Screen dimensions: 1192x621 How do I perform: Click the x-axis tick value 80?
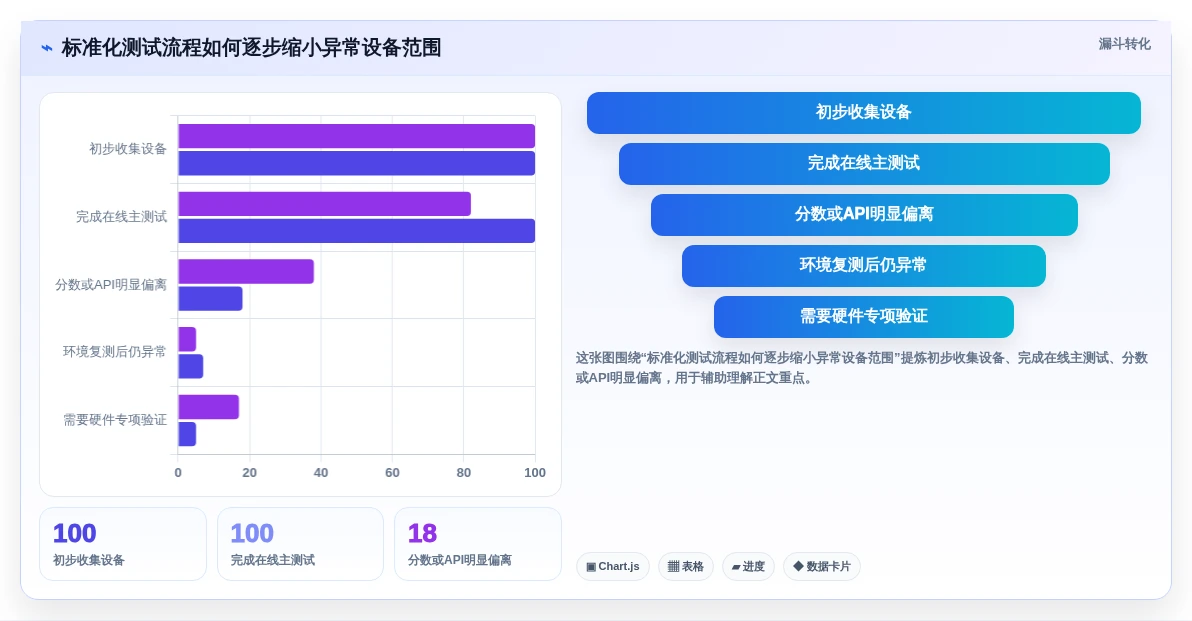[x=464, y=473]
